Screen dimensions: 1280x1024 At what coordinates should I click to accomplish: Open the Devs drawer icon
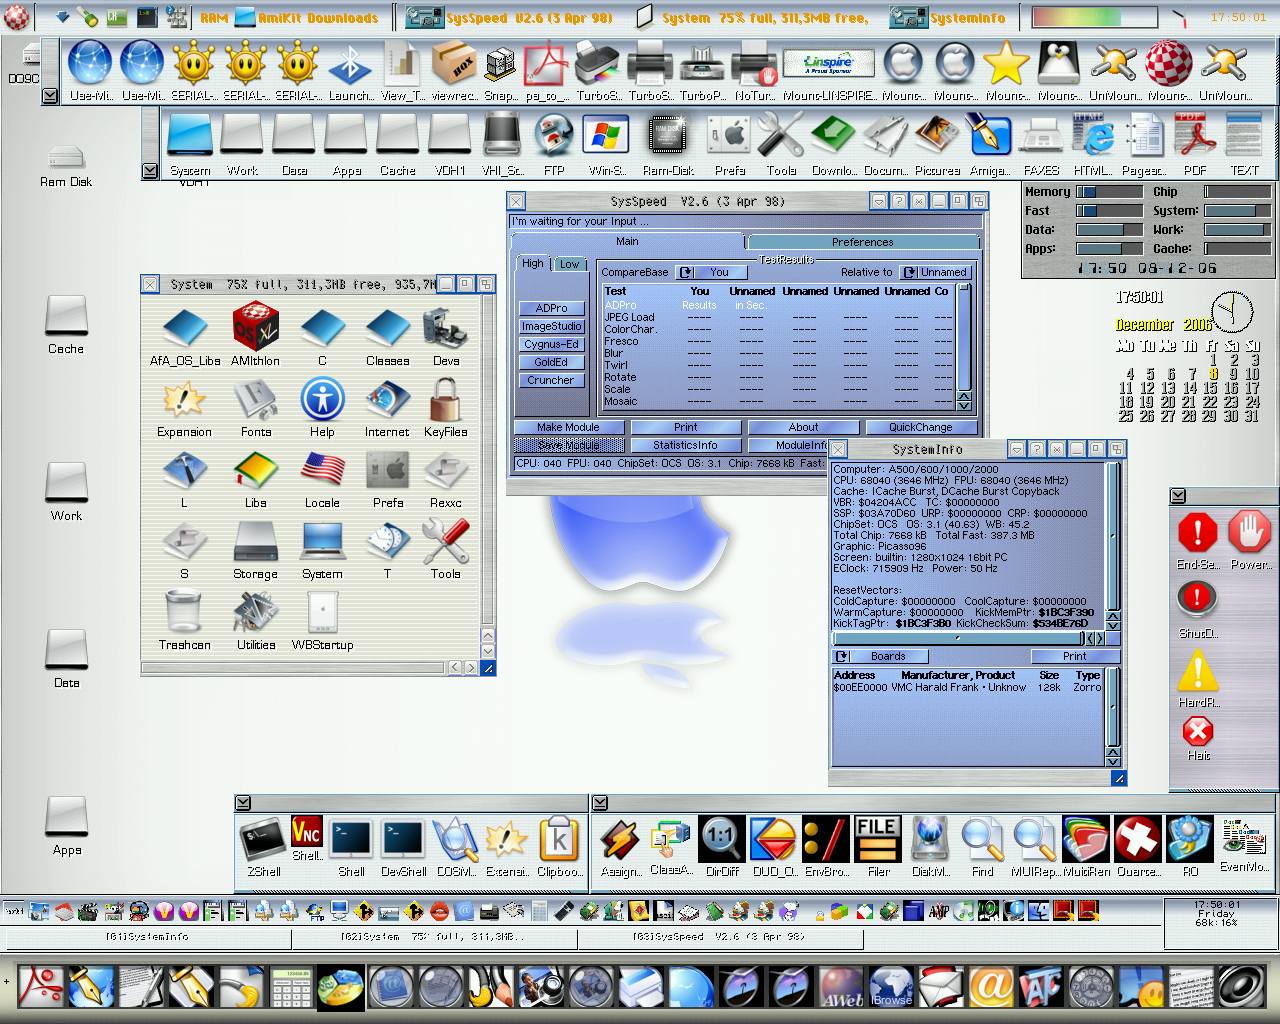pos(446,329)
